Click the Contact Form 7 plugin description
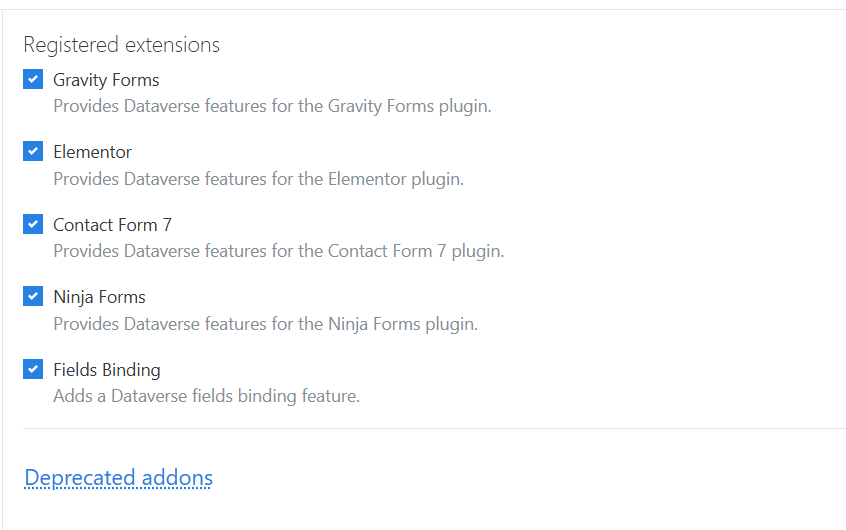 (278, 251)
